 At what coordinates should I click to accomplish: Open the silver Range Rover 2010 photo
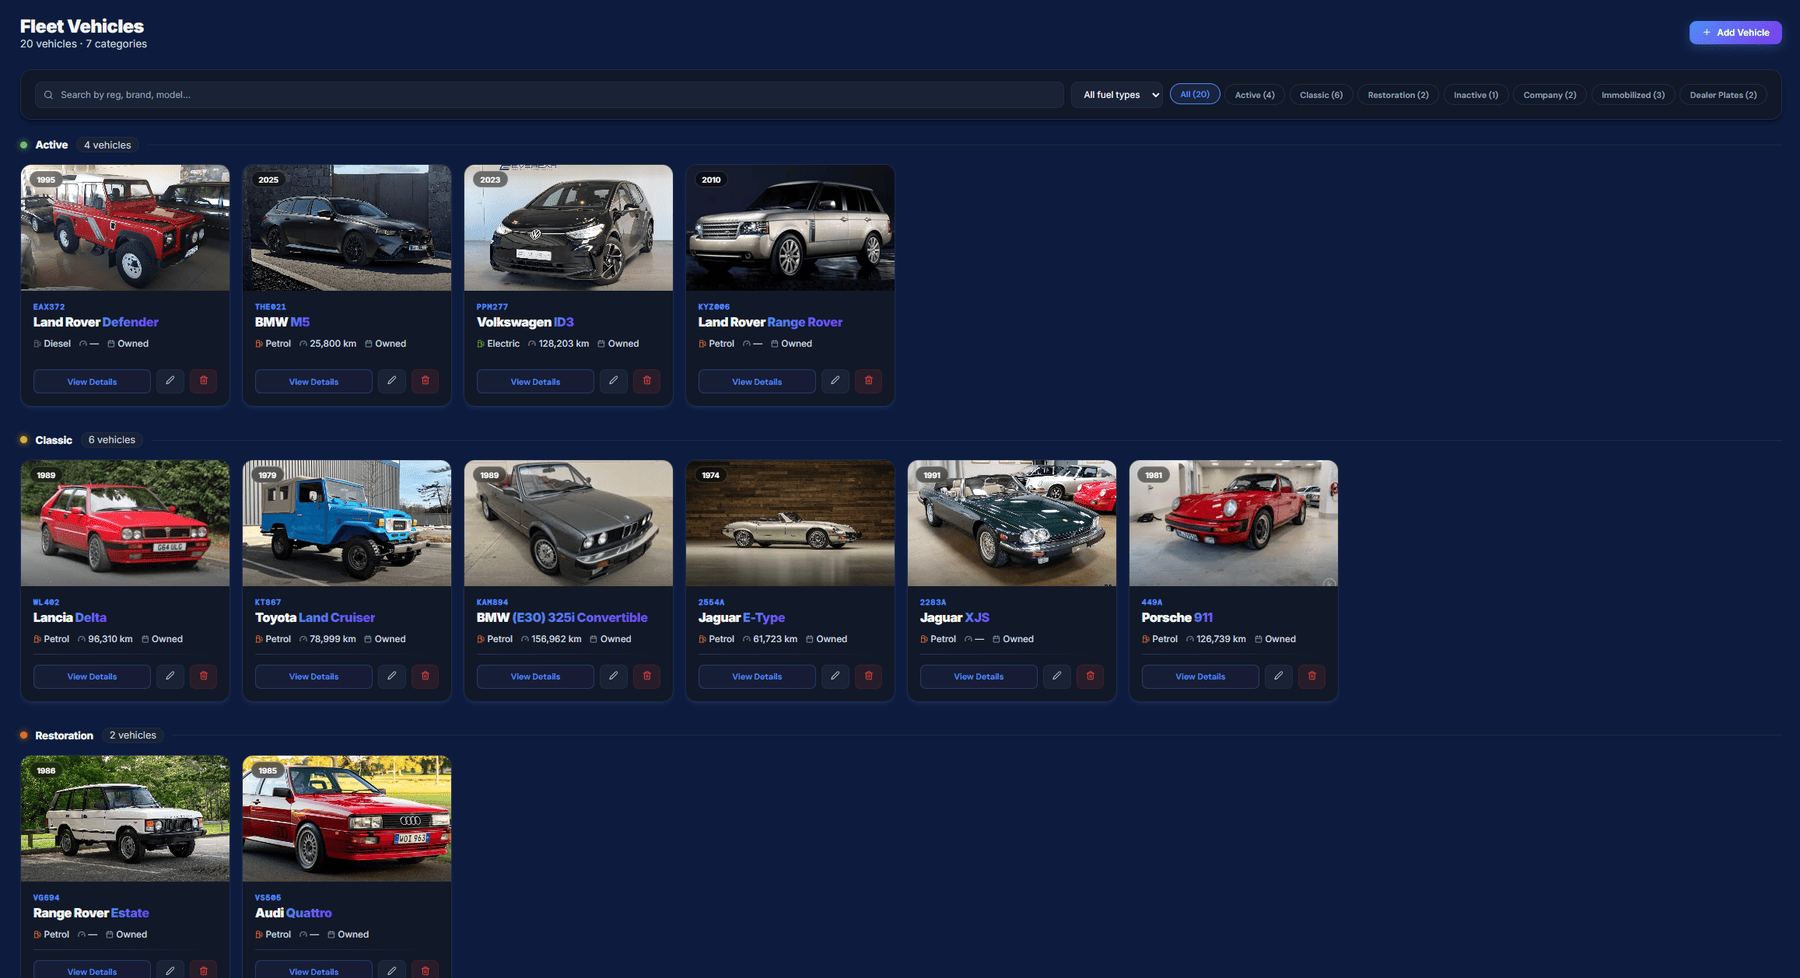click(790, 228)
